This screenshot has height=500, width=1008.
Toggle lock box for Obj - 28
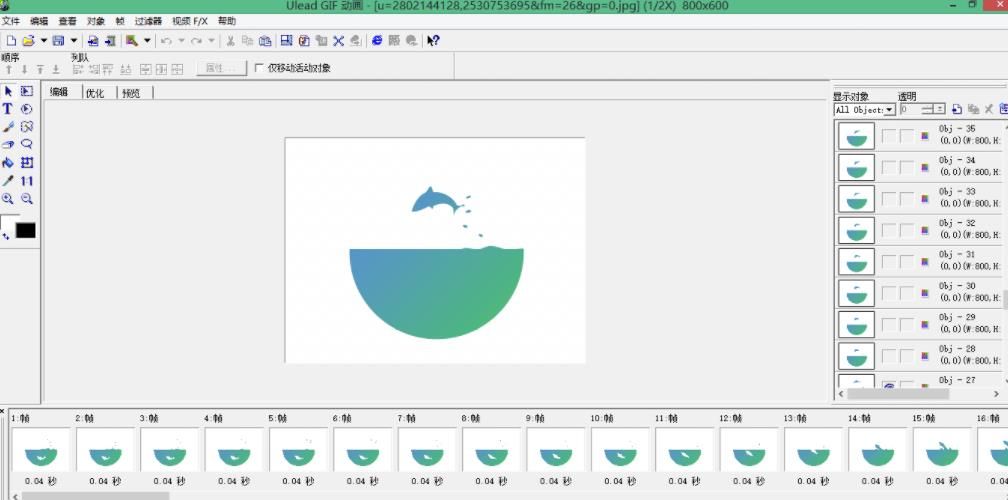[906, 356]
